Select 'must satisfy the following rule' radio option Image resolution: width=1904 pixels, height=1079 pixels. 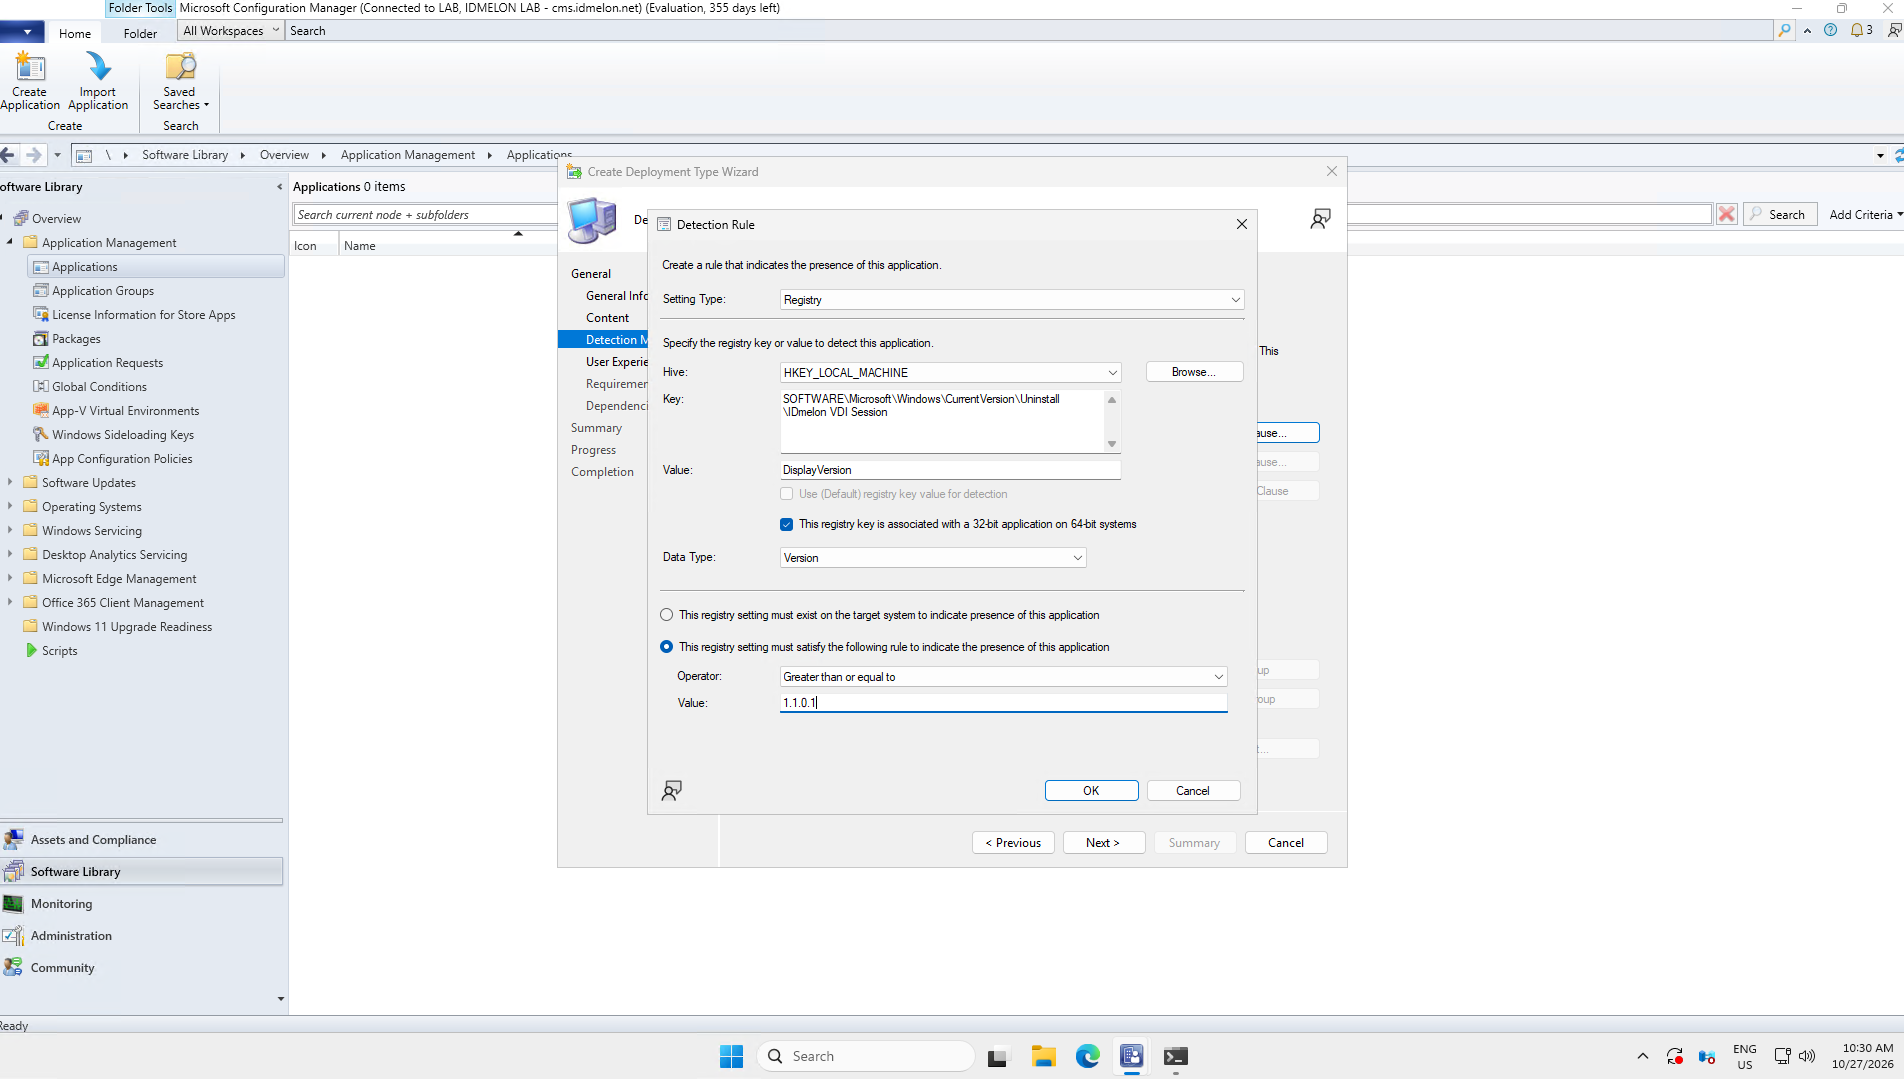pos(667,647)
